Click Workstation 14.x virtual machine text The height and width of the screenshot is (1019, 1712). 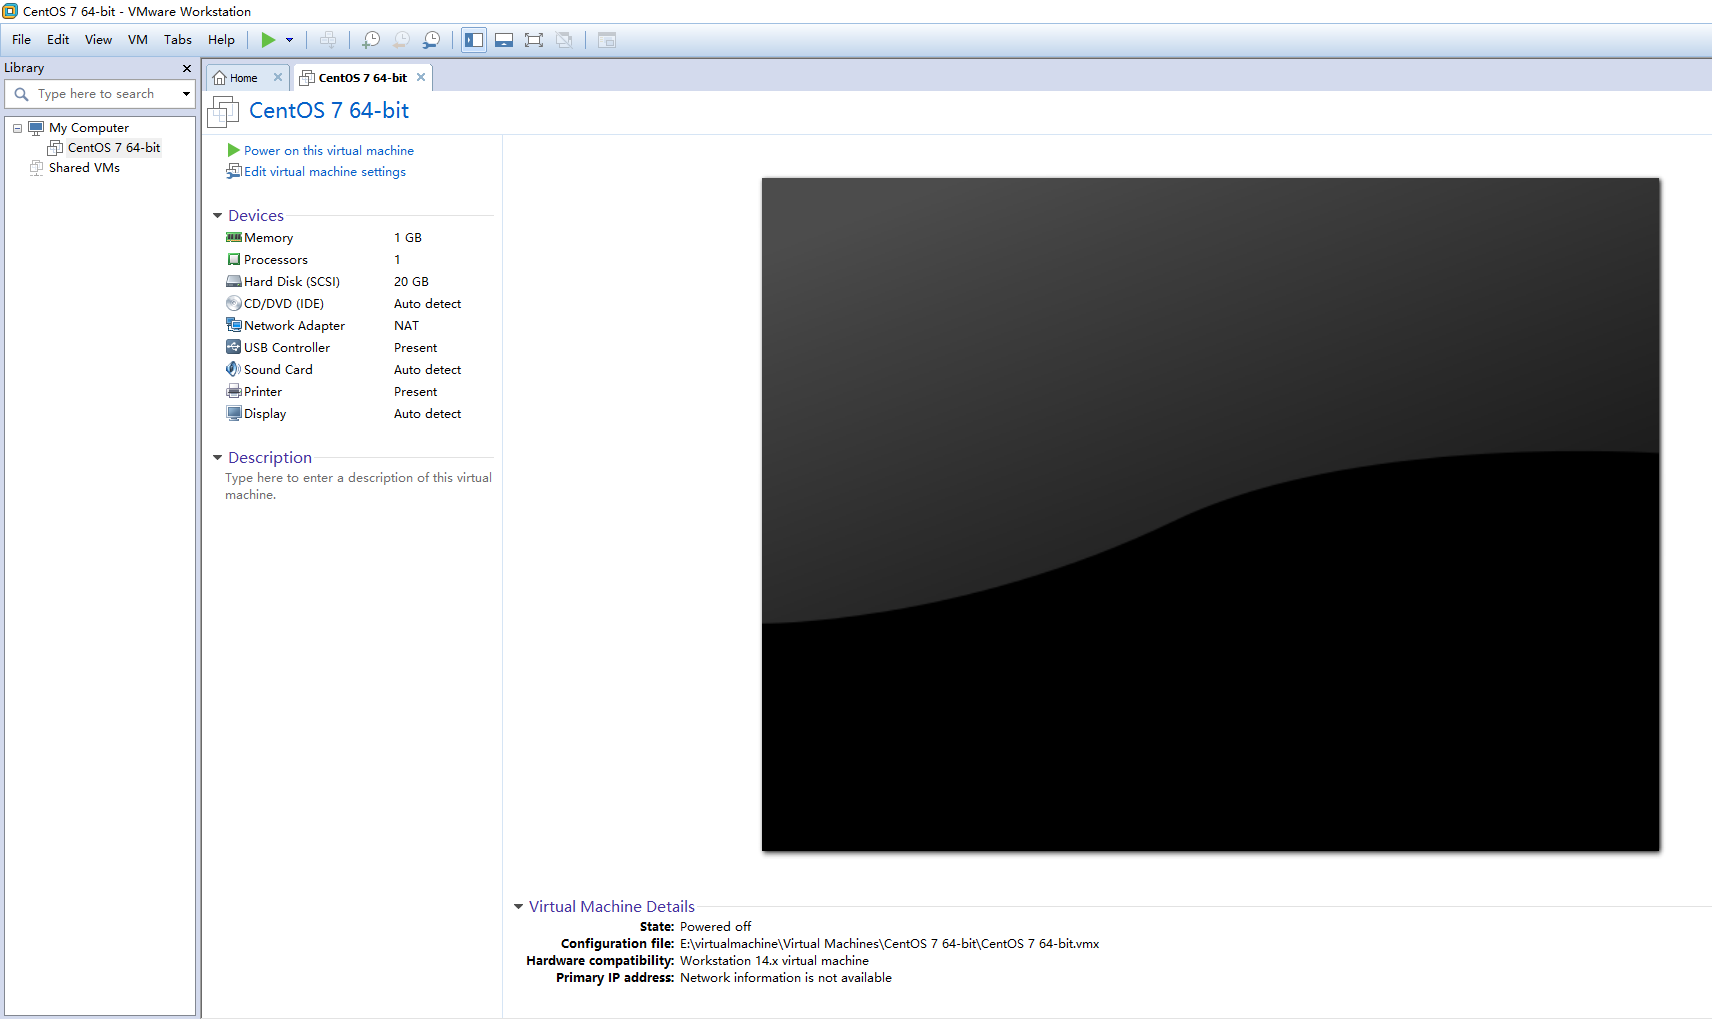774,961
